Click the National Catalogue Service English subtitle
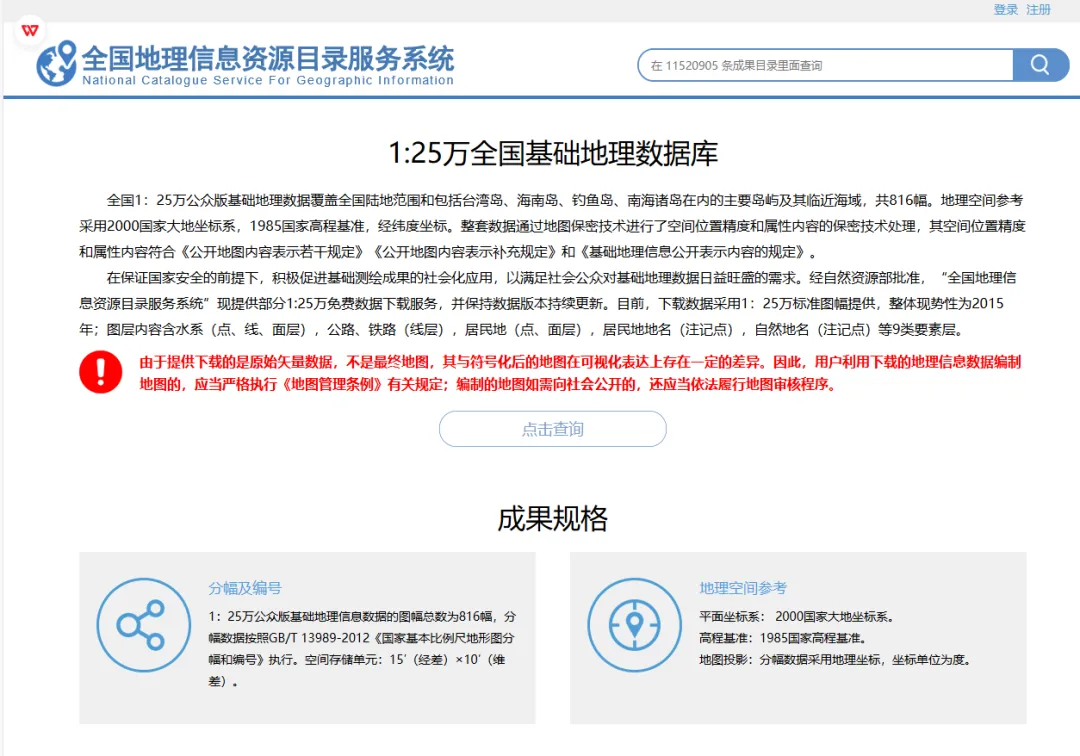The image size is (1080, 756). 268,80
